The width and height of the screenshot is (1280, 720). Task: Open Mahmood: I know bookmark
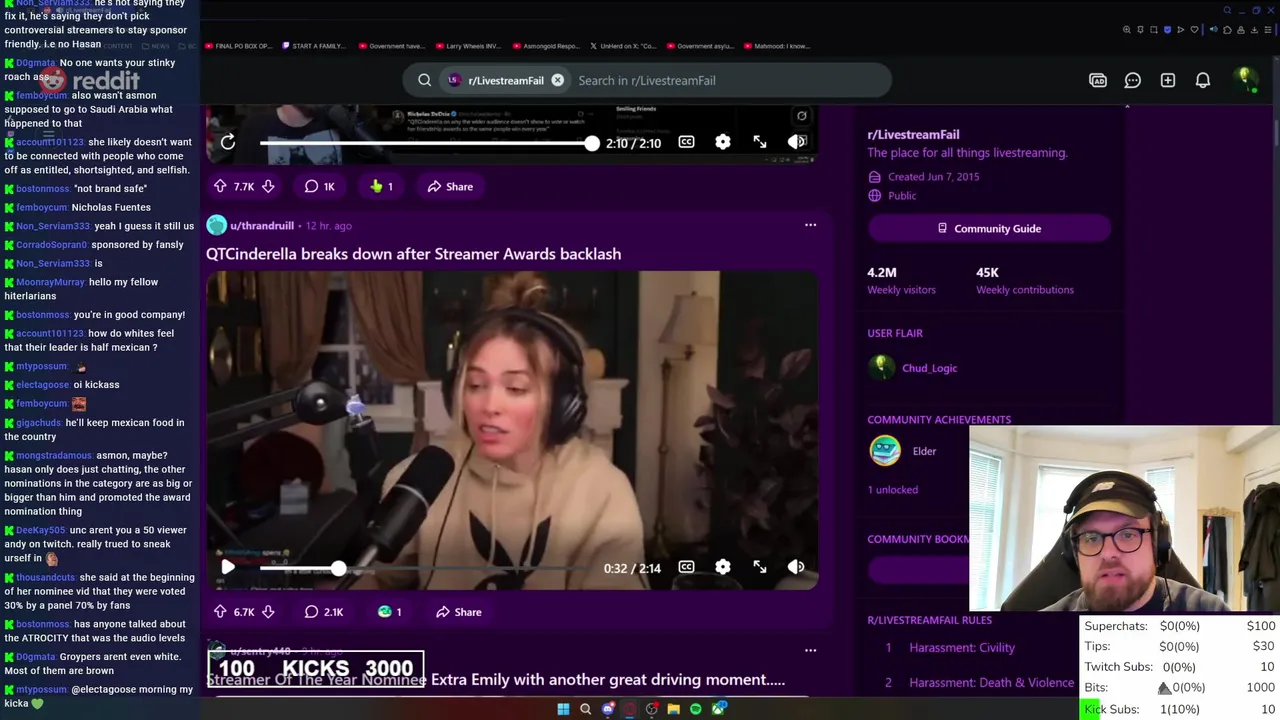point(776,46)
